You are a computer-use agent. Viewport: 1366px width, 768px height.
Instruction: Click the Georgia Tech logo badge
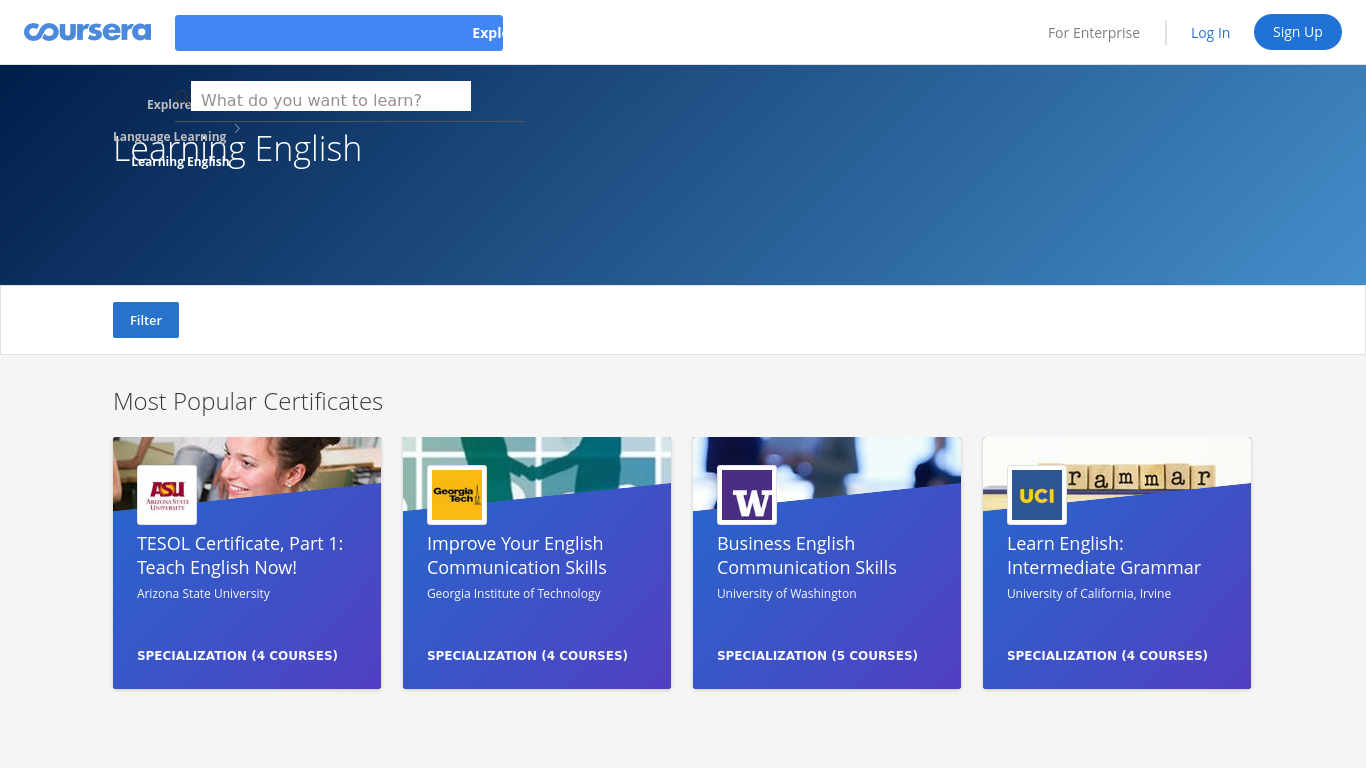[x=456, y=494]
